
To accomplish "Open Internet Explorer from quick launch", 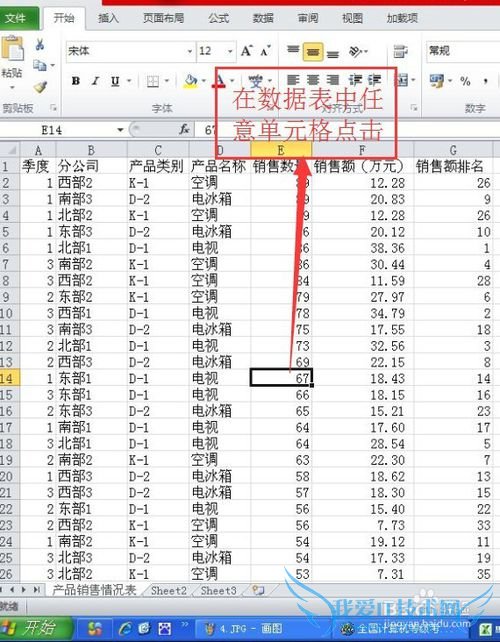I will pos(124,628).
